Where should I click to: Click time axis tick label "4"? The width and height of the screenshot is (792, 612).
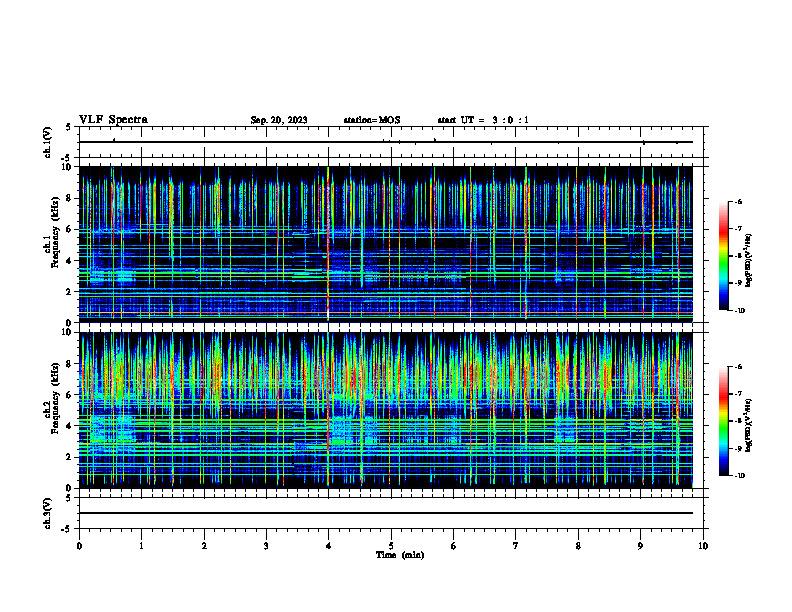329,546
